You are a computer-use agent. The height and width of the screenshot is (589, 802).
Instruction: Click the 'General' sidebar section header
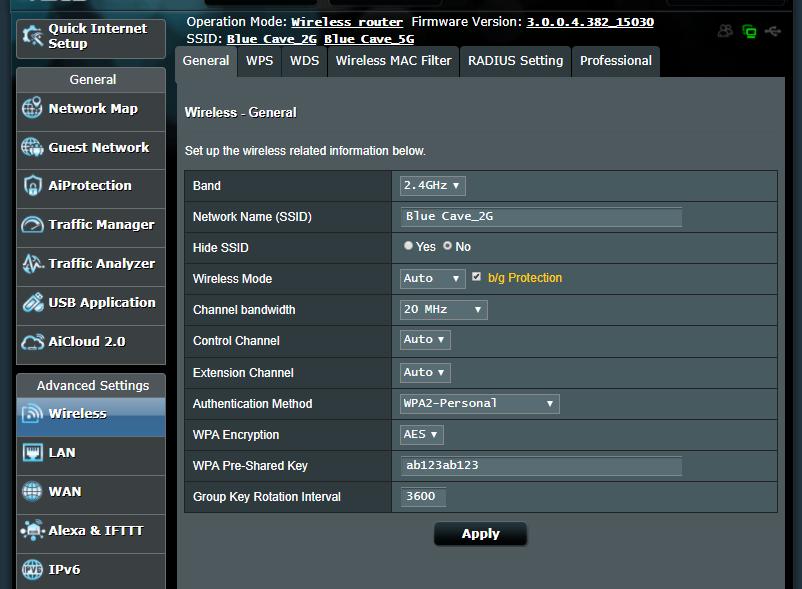[93, 79]
